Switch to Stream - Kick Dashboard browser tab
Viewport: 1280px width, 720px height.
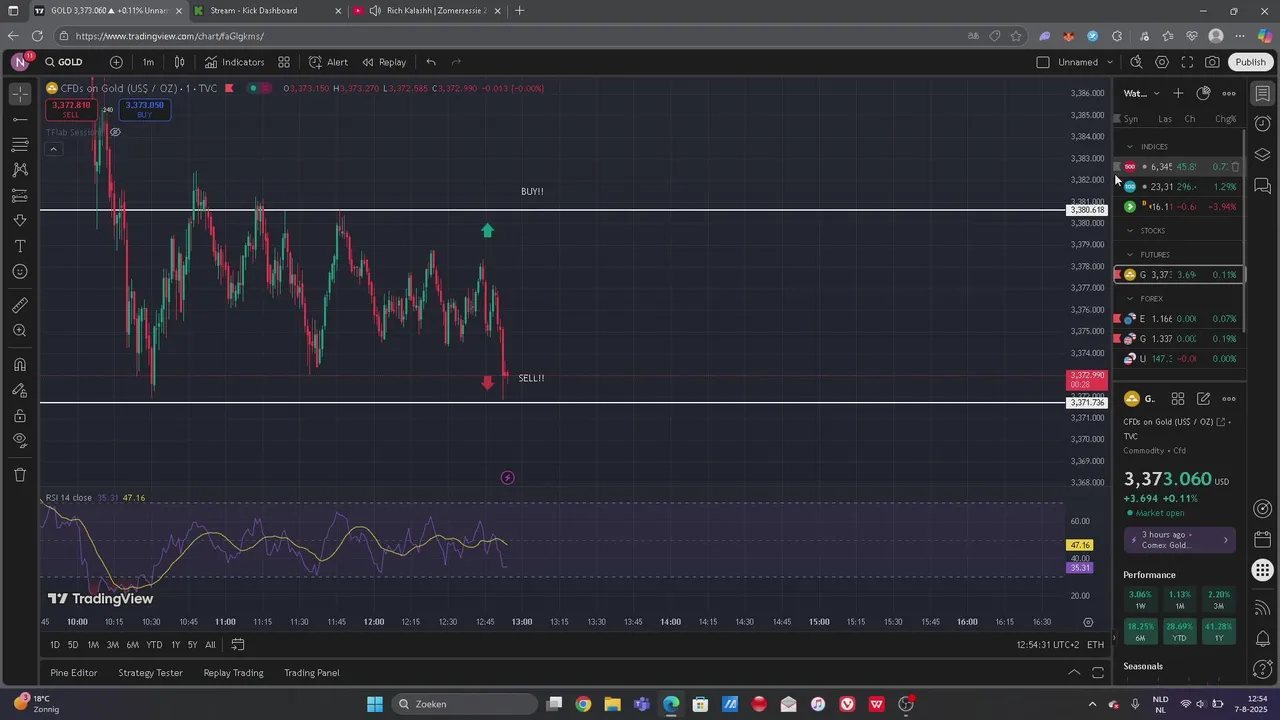[267, 11]
